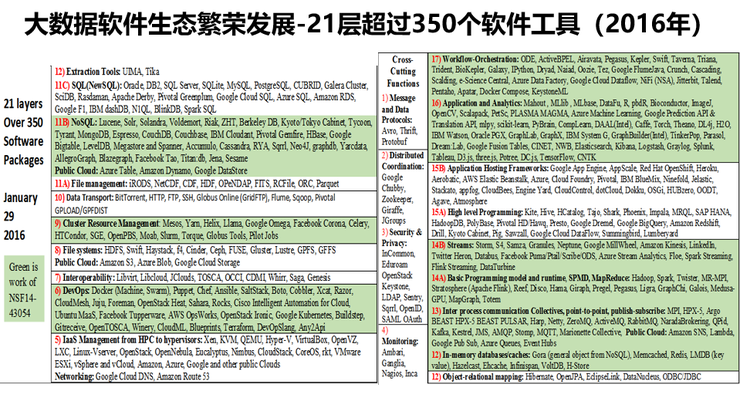
Task: Click 'Public Cloud: Amazon S3' line under File systems
Action: [x=147, y=262]
